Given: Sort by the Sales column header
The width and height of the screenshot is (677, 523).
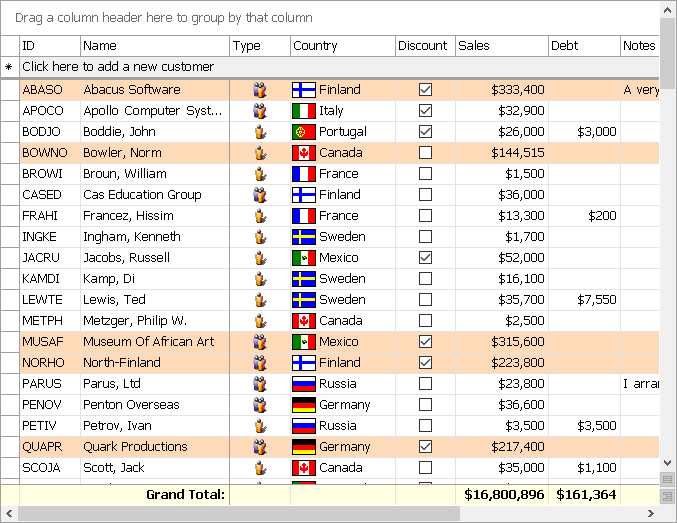Looking at the screenshot, I should tap(500, 46).
